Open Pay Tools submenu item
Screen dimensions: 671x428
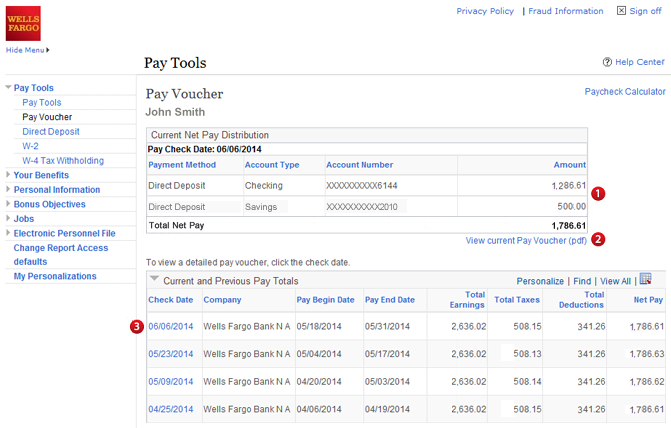(42, 103)
